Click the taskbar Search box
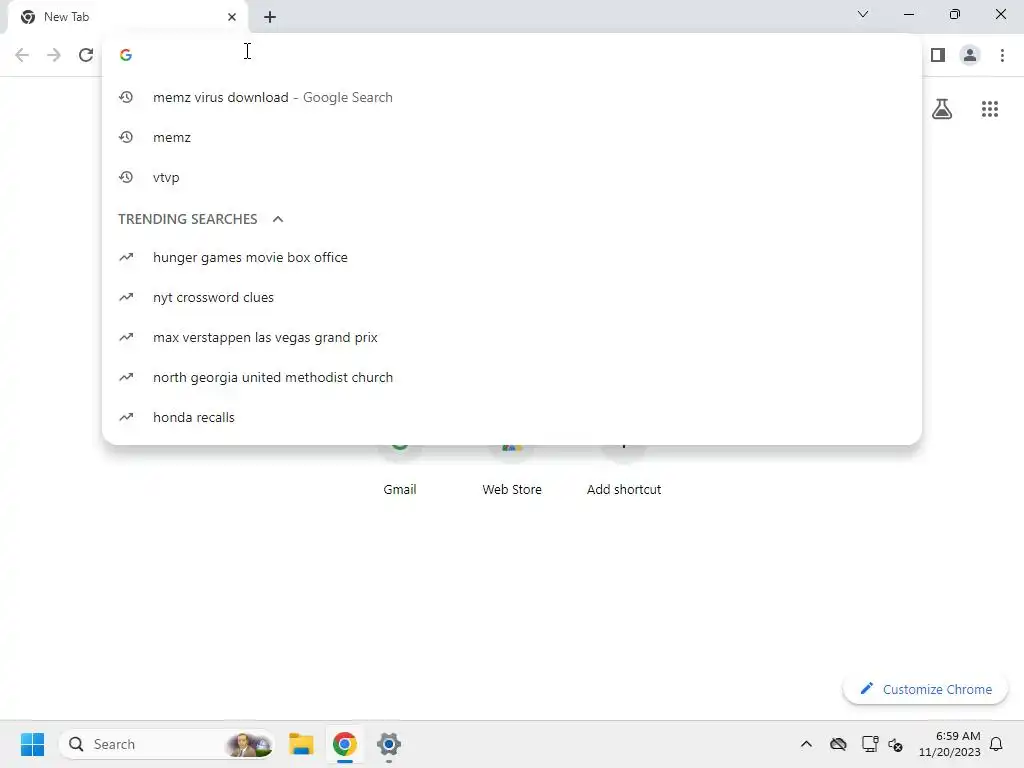 coord(167,744)
